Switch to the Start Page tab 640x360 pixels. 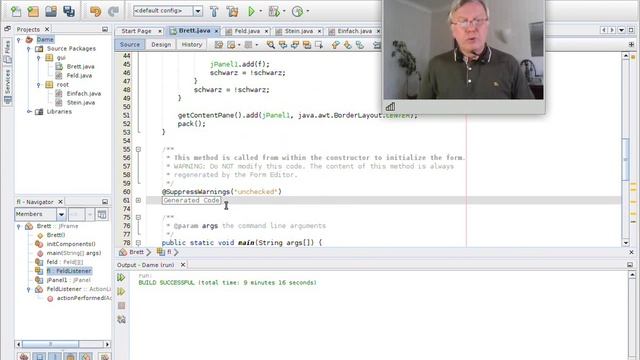[136, 31]
